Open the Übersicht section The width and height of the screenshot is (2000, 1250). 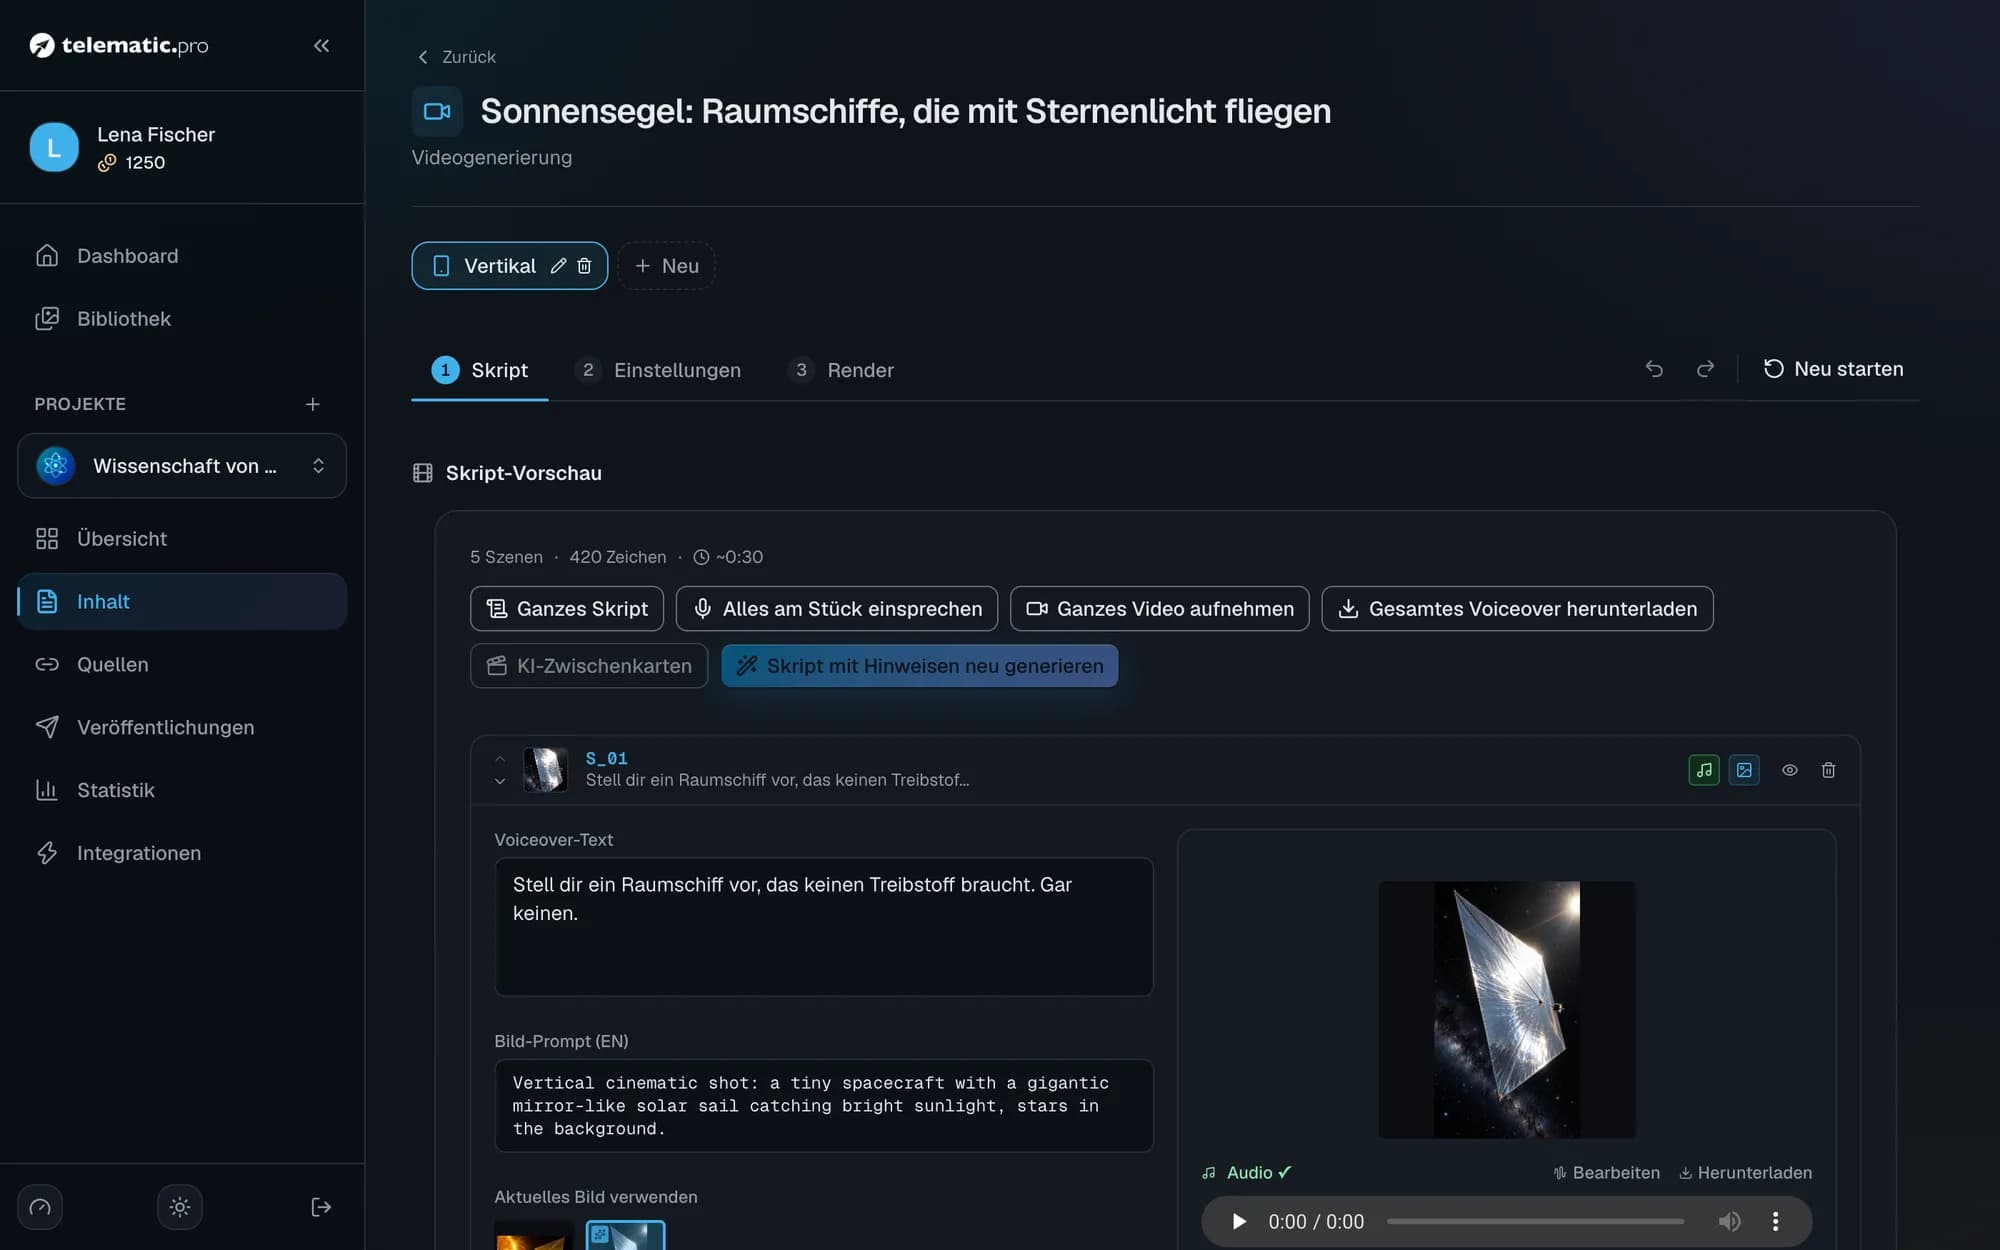pos(182,539)
